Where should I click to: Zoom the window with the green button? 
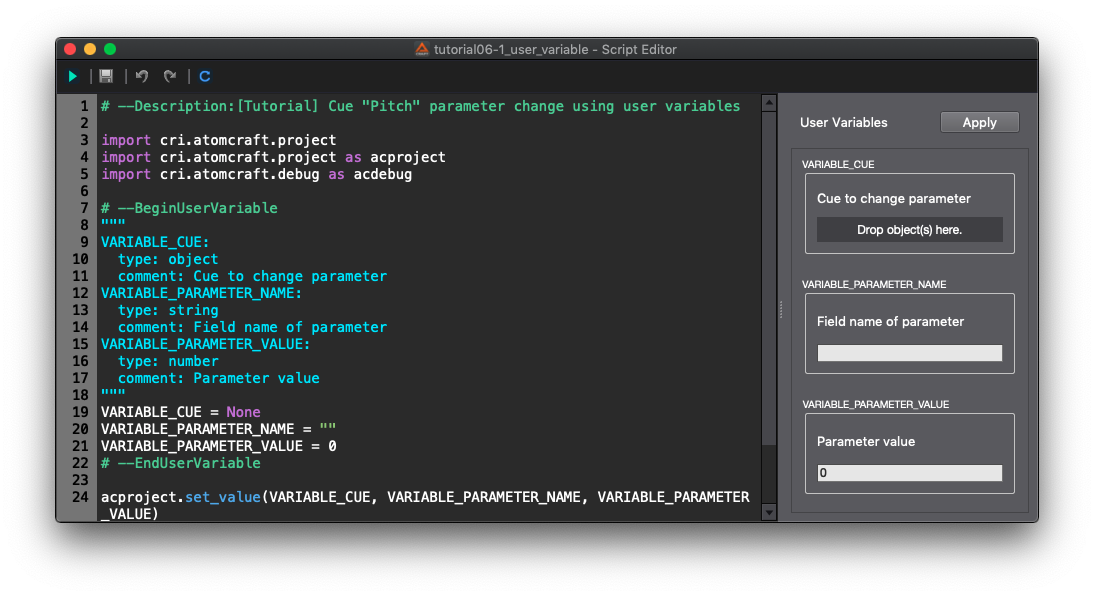110,49
